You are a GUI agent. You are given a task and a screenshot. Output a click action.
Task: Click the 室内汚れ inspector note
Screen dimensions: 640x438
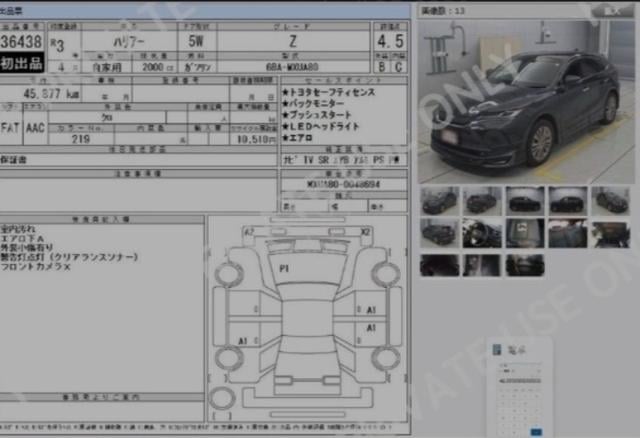[x=18, y=229]
